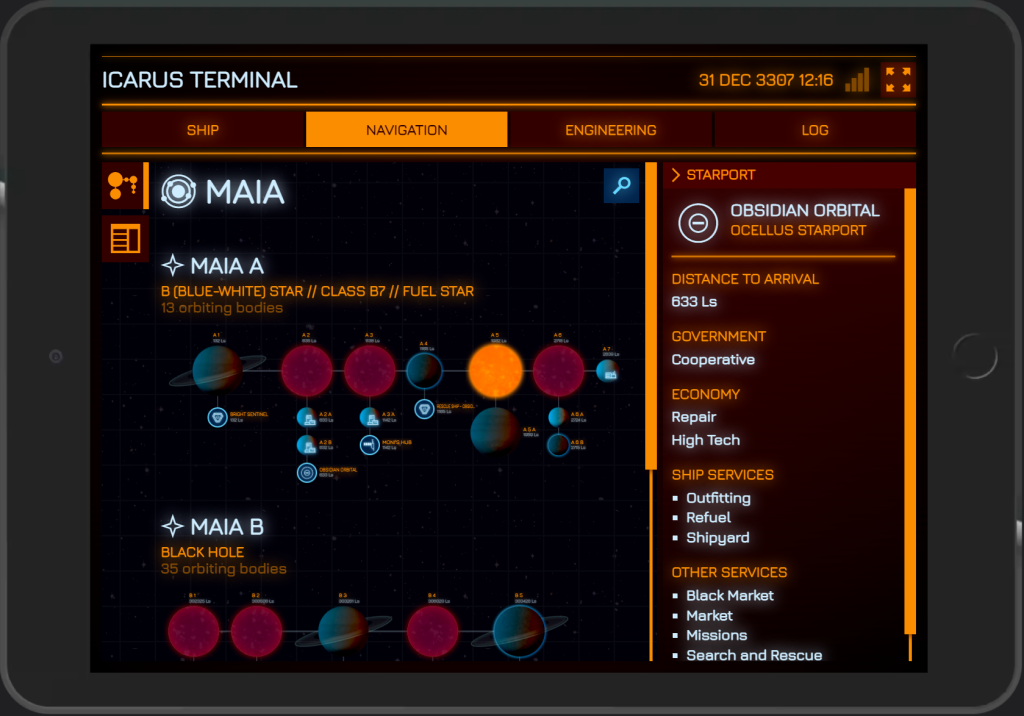Image resolution: width=1024 pixels, height=716 pixels.
Task: Click the Icarus Terminal title
Action: click(200, 80)
